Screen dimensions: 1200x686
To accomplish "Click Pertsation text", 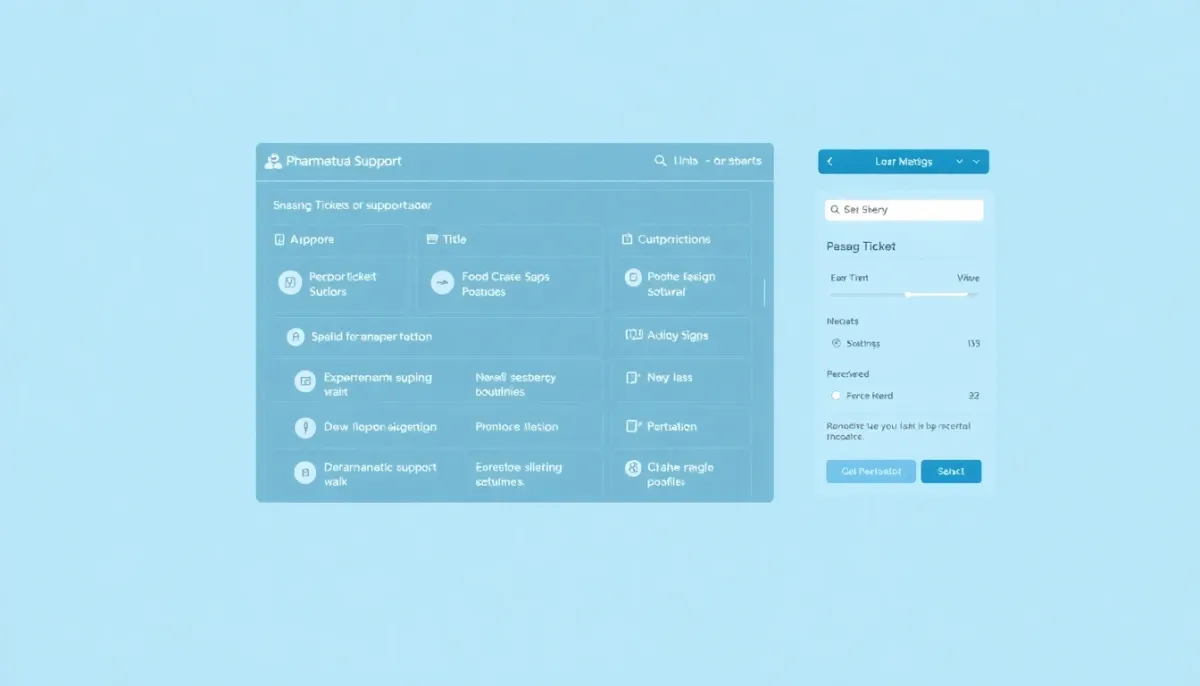I will [672, 427].
